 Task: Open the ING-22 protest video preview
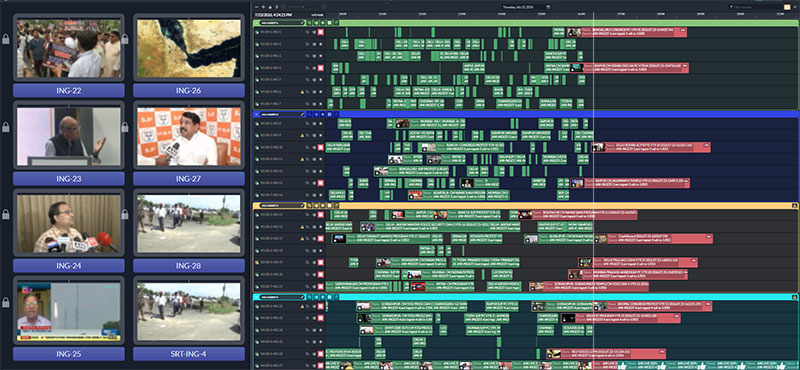(69, 48)
